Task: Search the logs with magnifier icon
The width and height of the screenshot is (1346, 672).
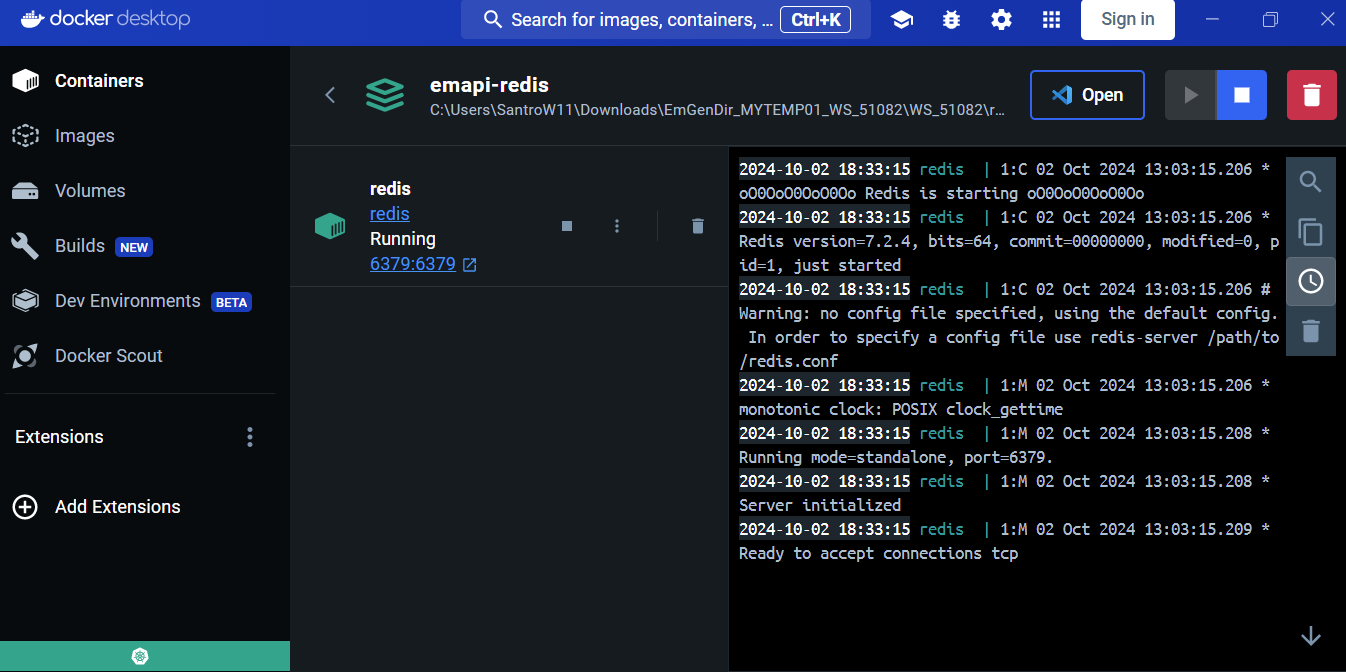Action: coord(1311,182)
